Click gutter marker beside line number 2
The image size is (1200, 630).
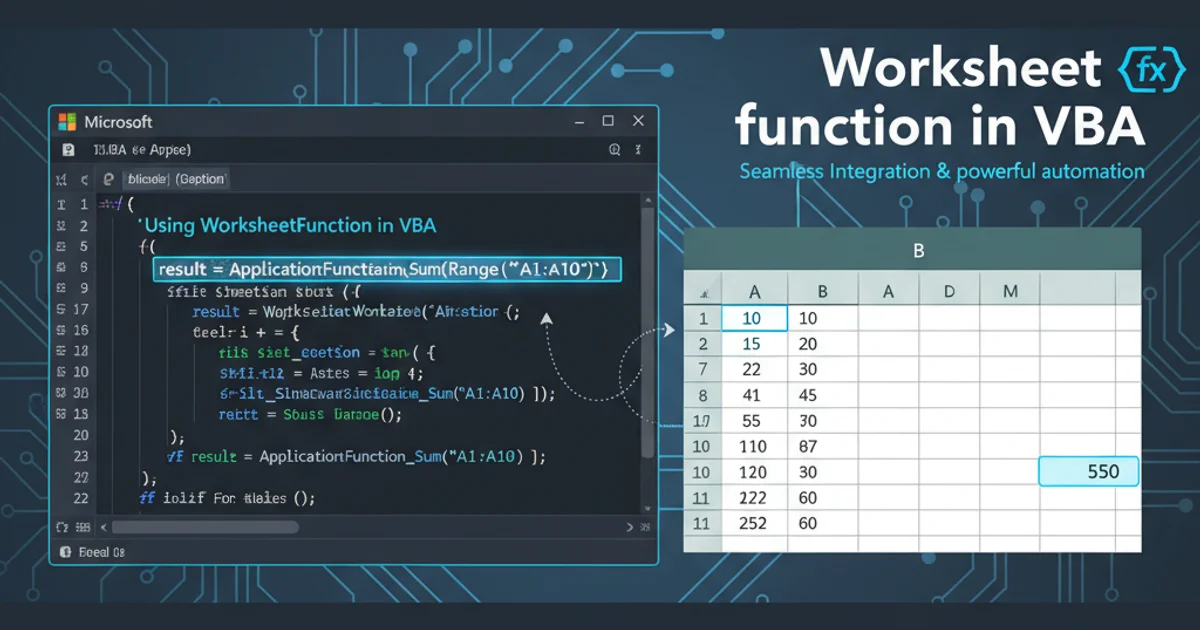[x=62, y=226]
